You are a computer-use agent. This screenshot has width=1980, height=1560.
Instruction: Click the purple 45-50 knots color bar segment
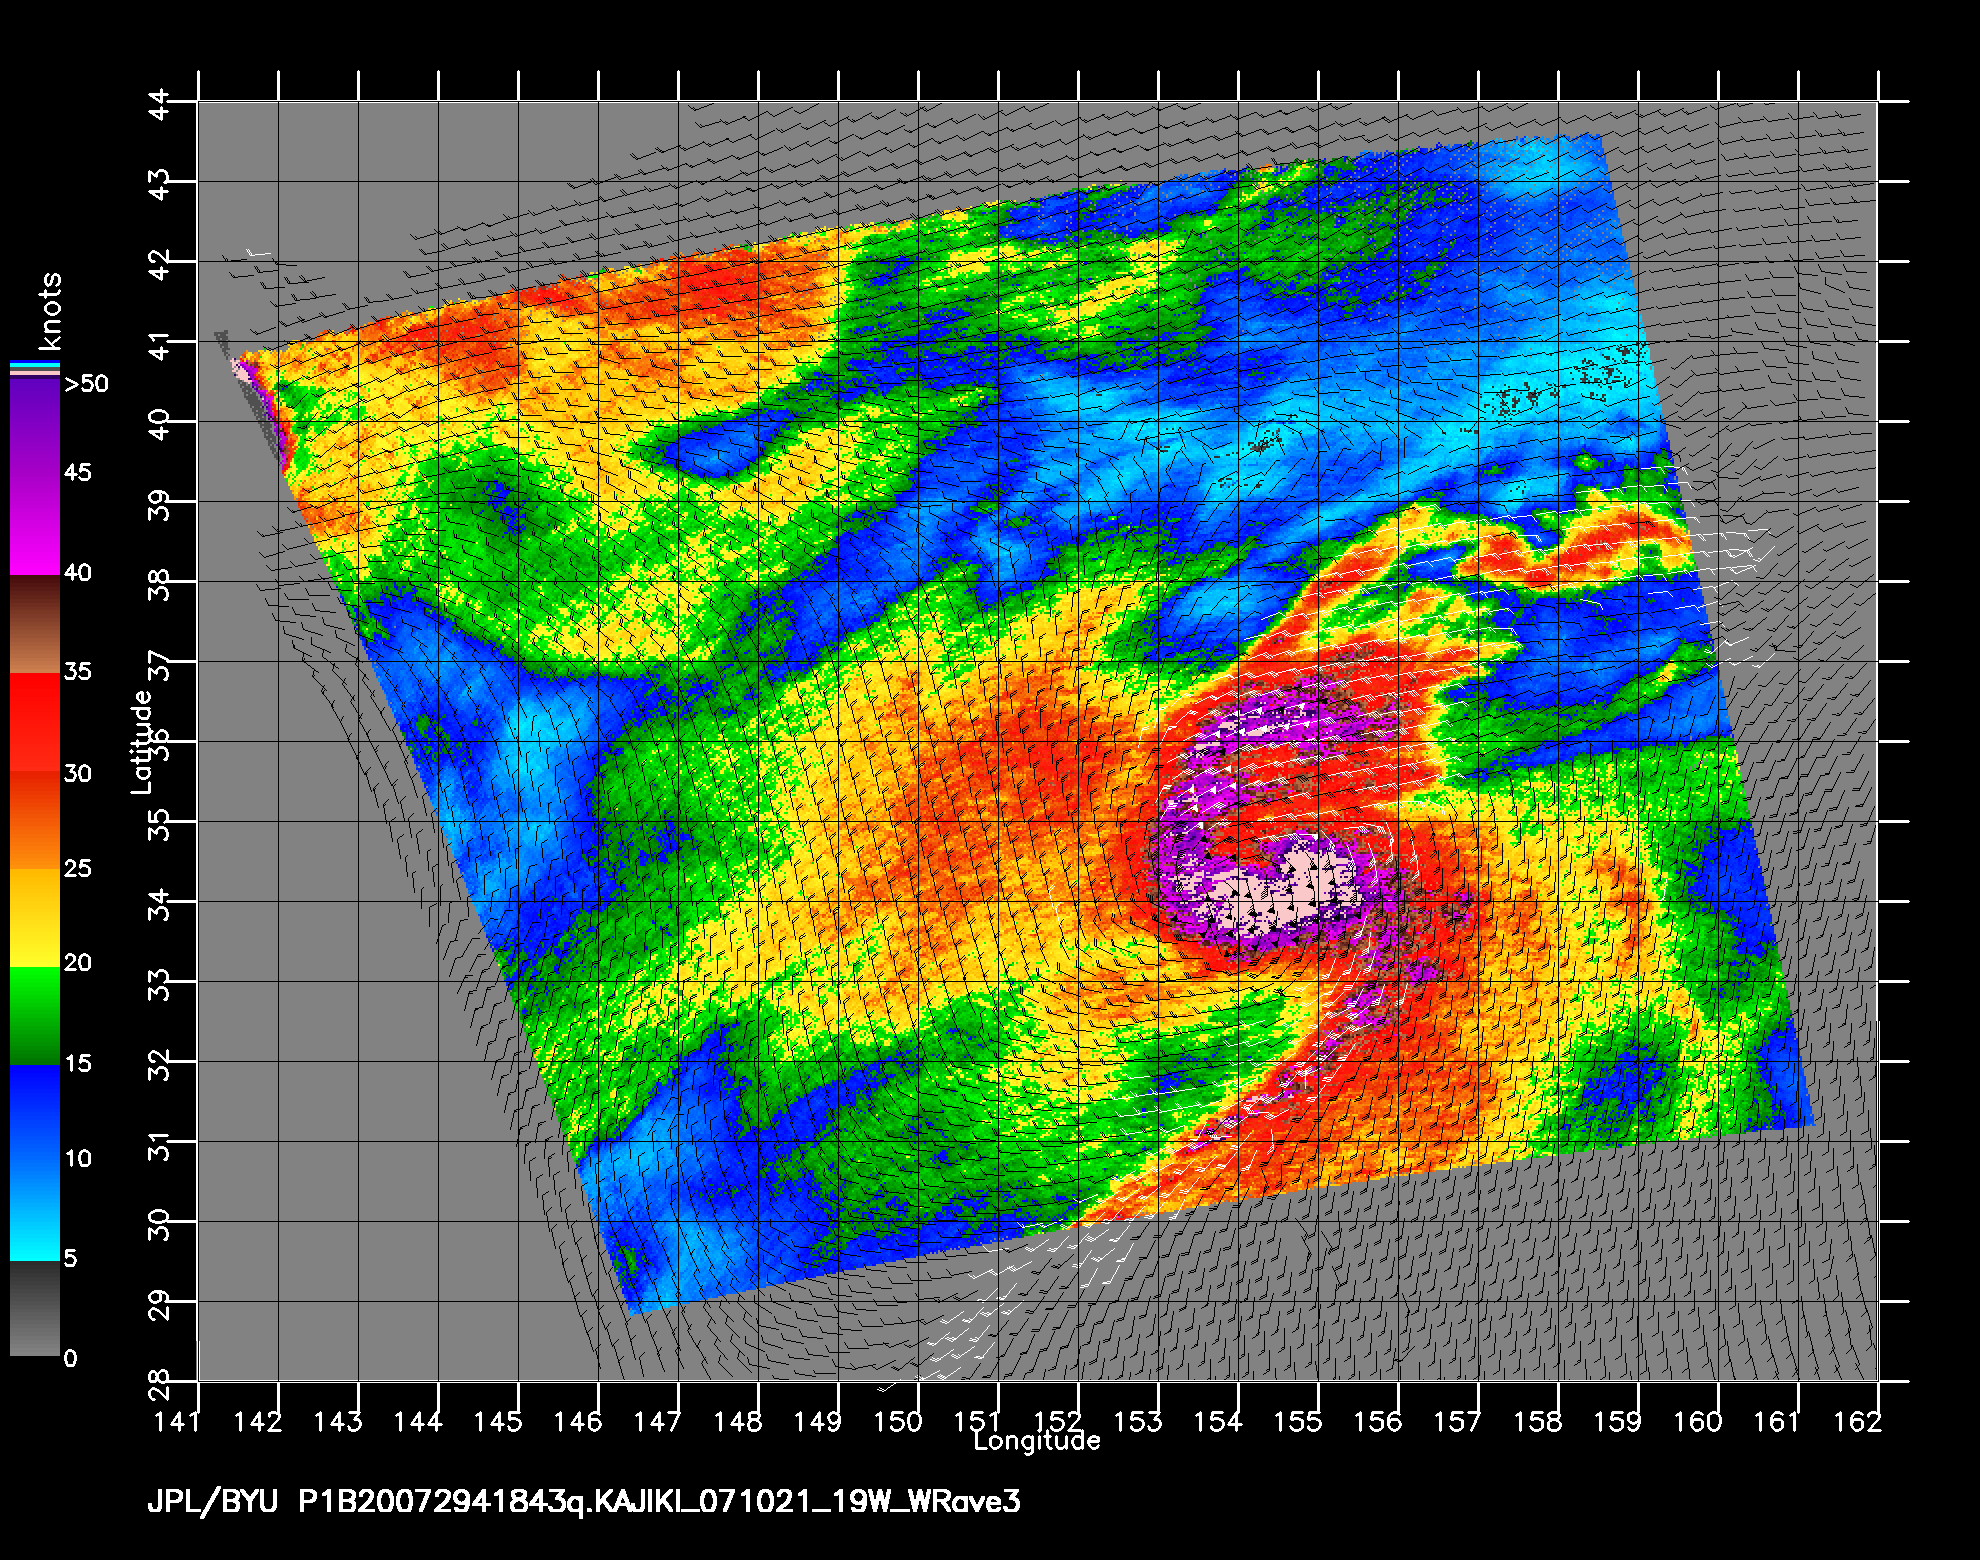(x=35, y=428)
